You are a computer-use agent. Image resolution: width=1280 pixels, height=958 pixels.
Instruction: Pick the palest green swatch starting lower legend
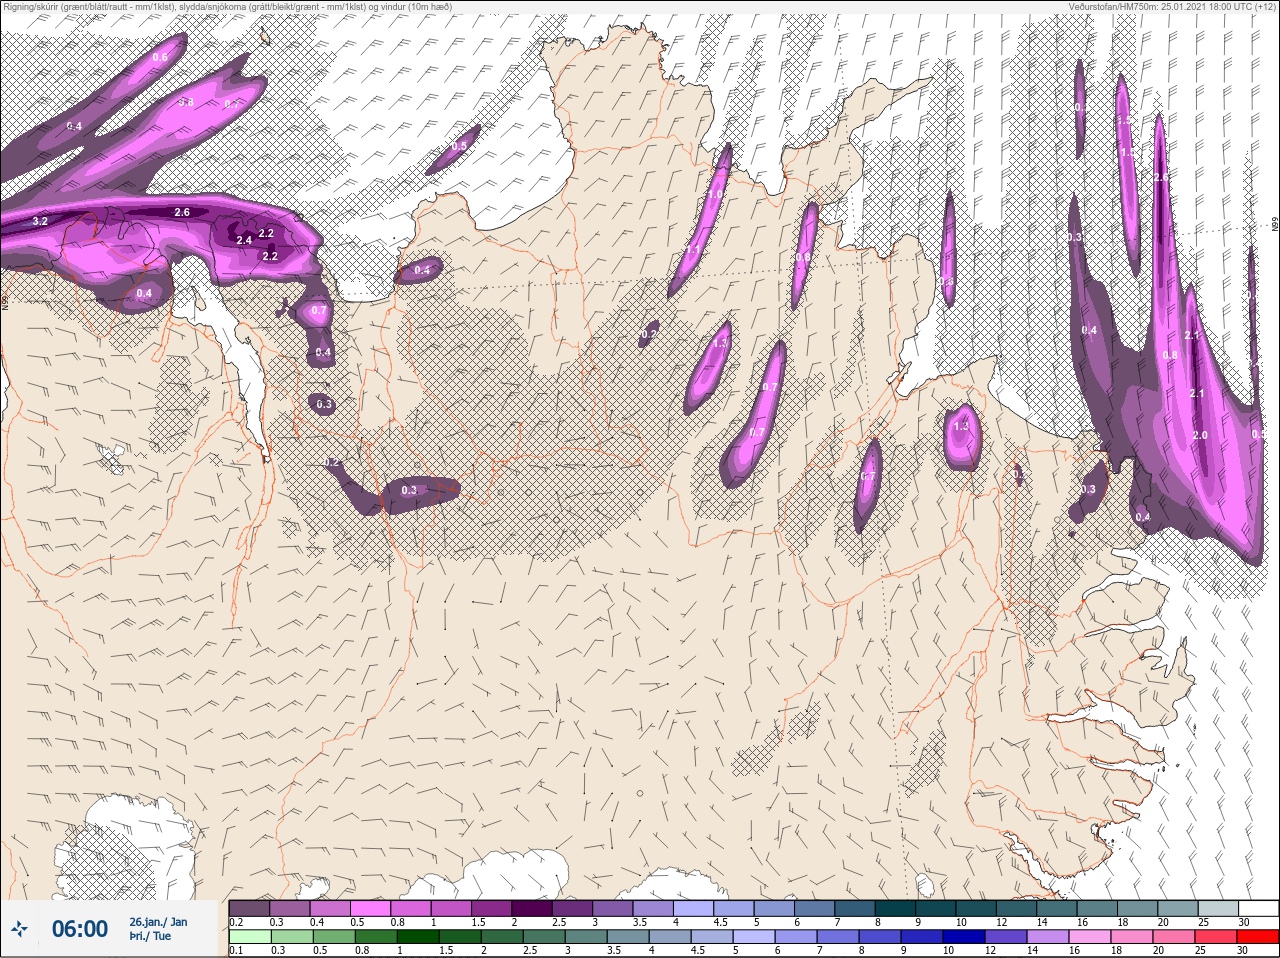coord(249,938)
